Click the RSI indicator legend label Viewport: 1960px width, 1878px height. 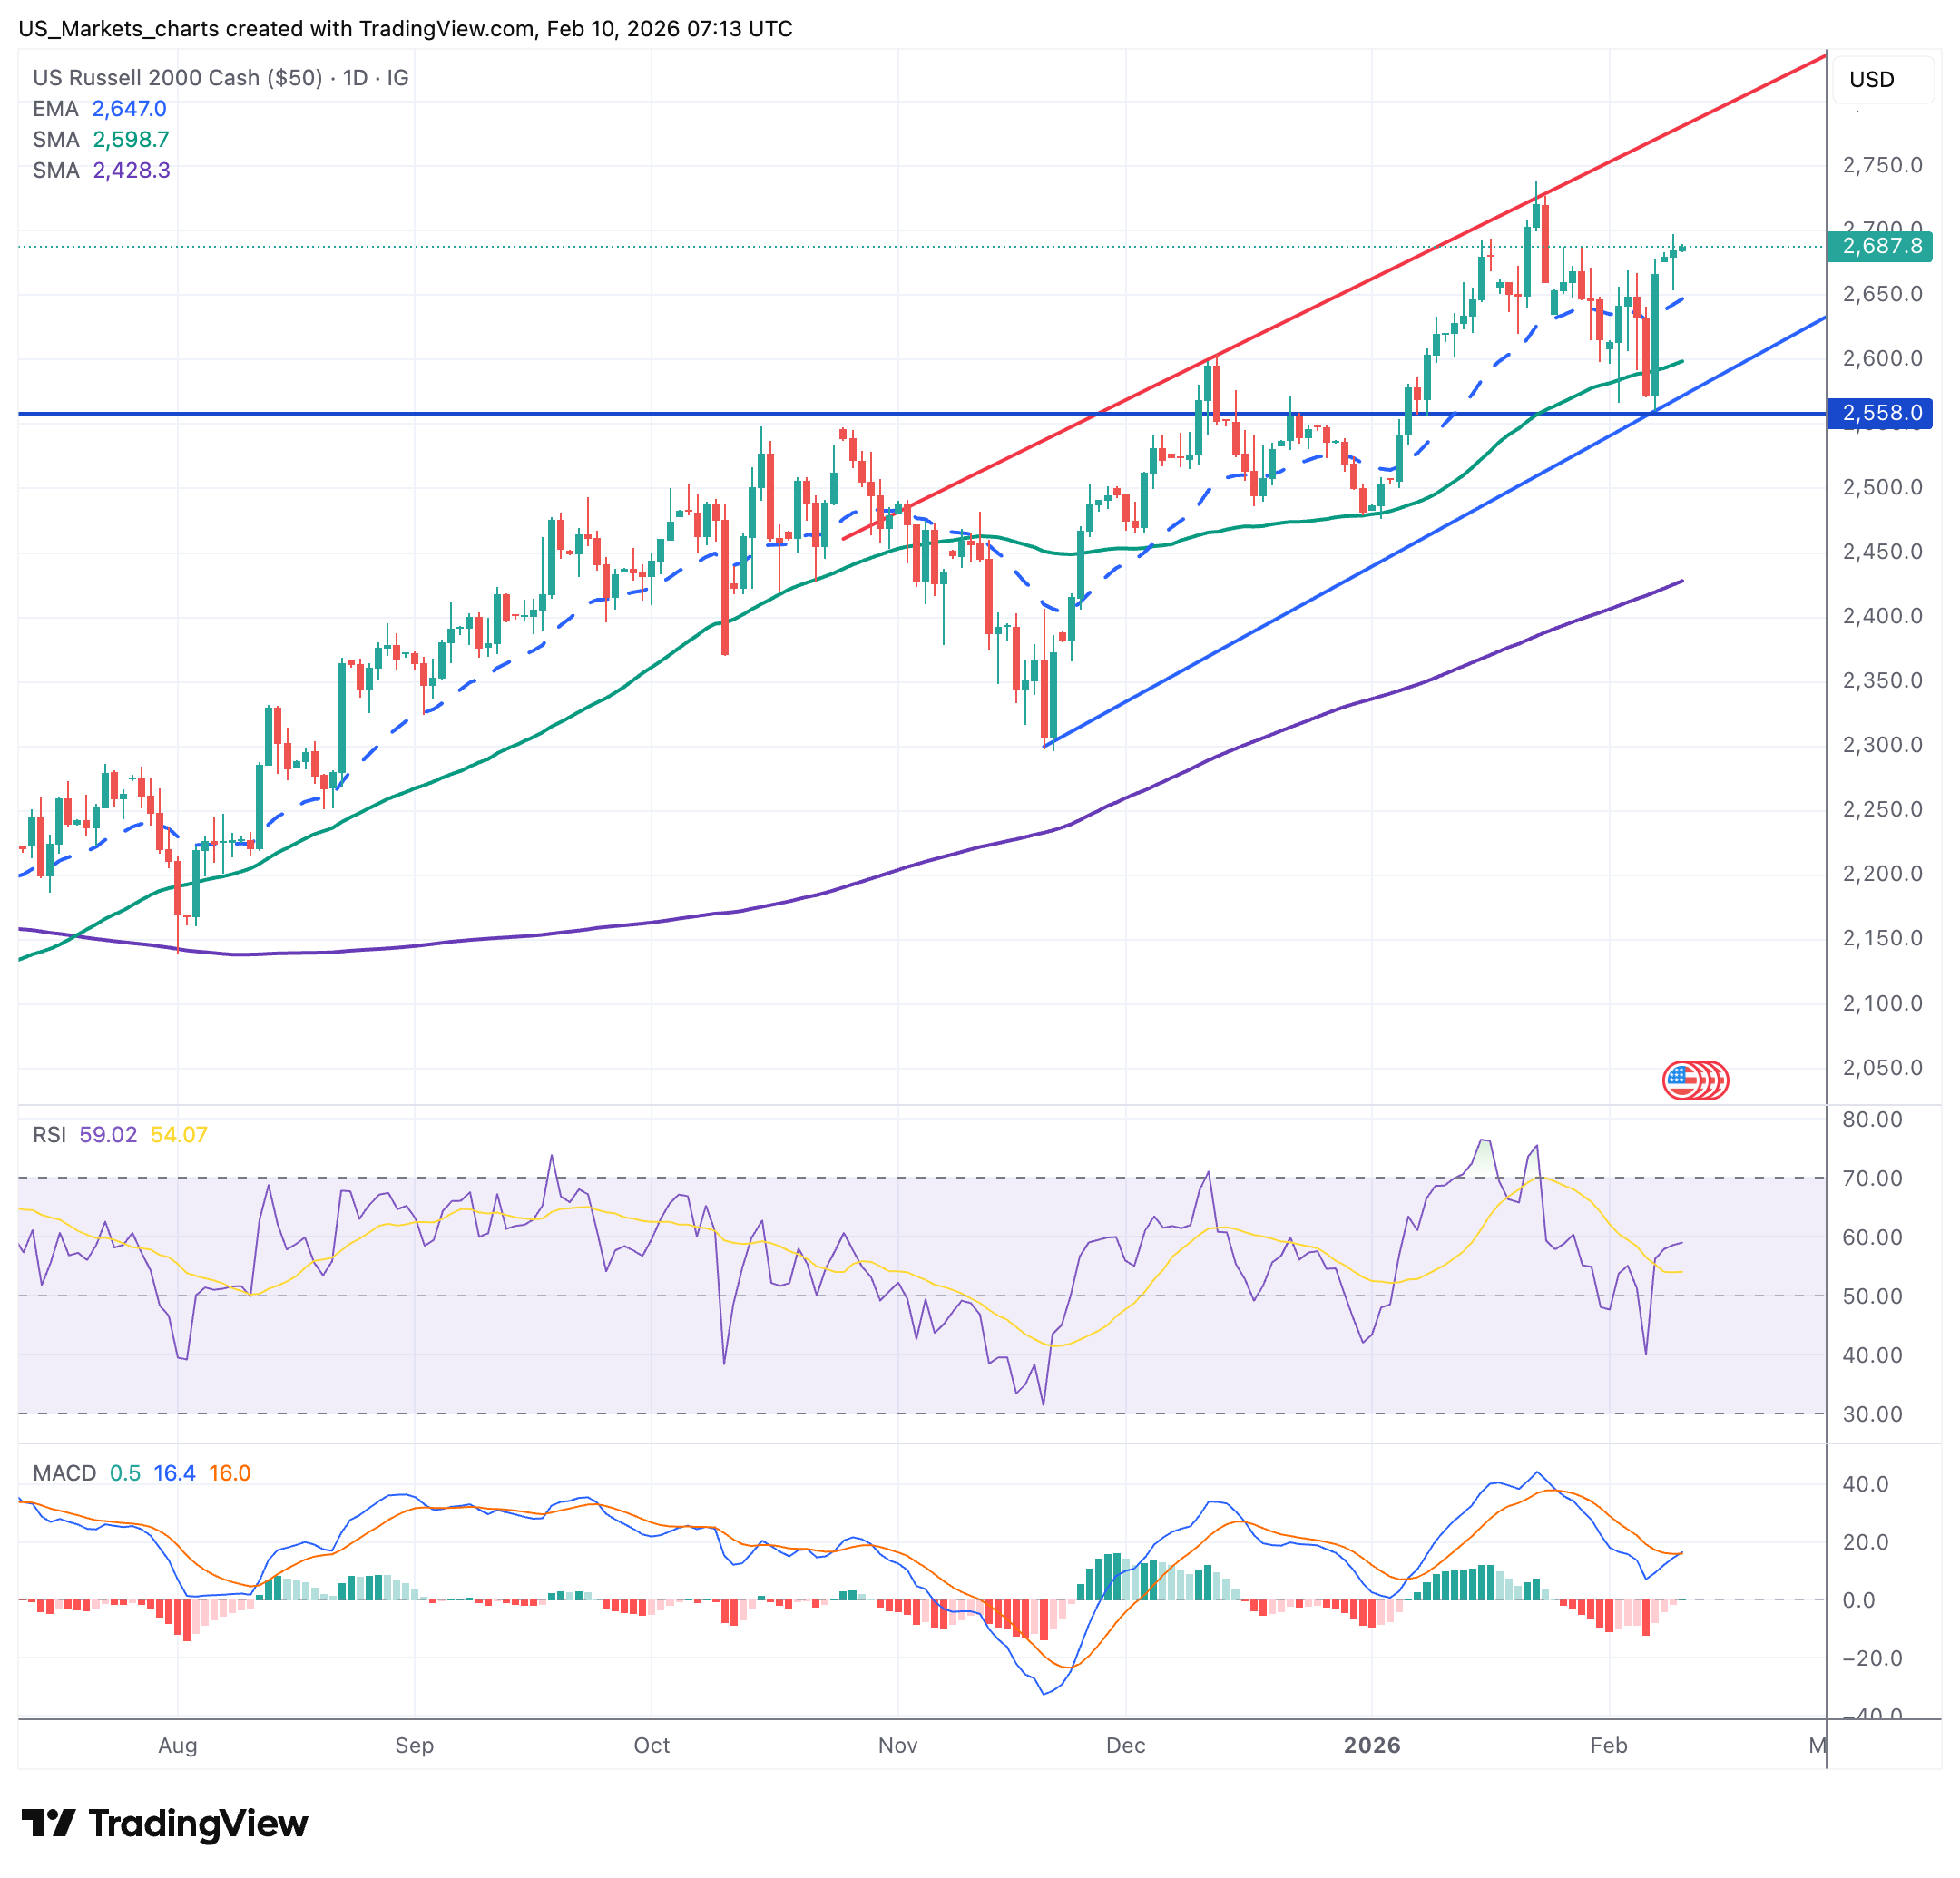(x=49, y=1134)
